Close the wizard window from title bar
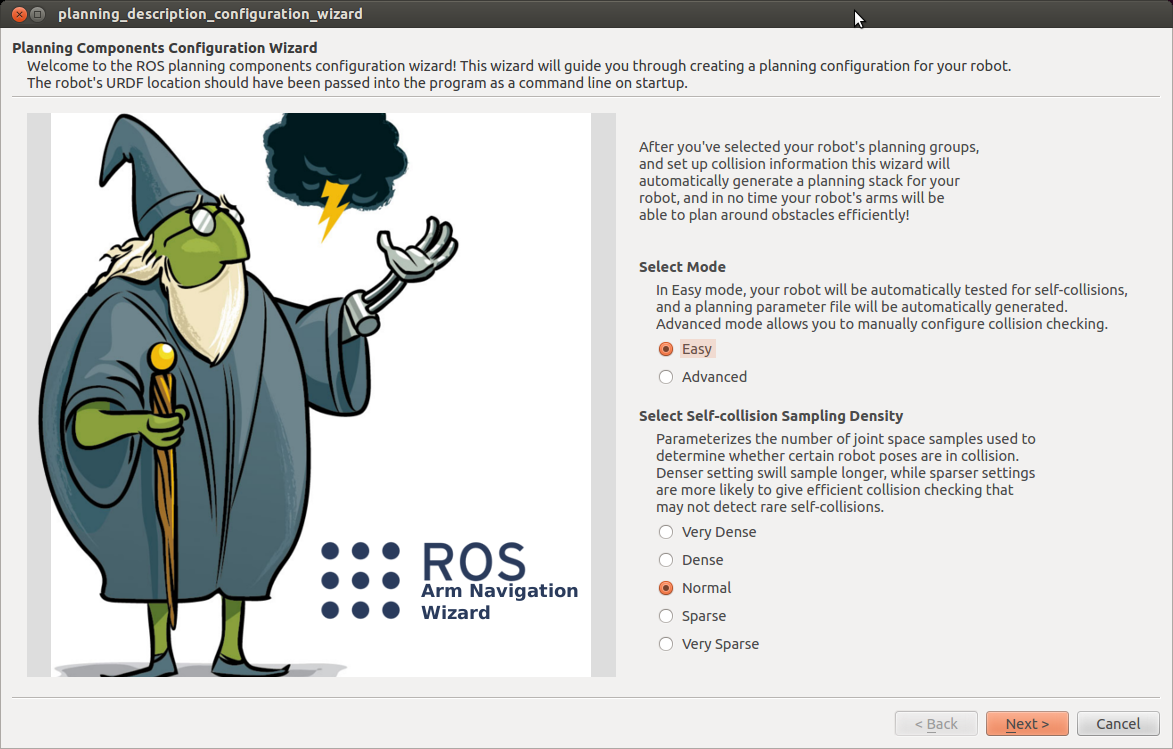Viewport: 1173px width, 749px height. point(17,14)
